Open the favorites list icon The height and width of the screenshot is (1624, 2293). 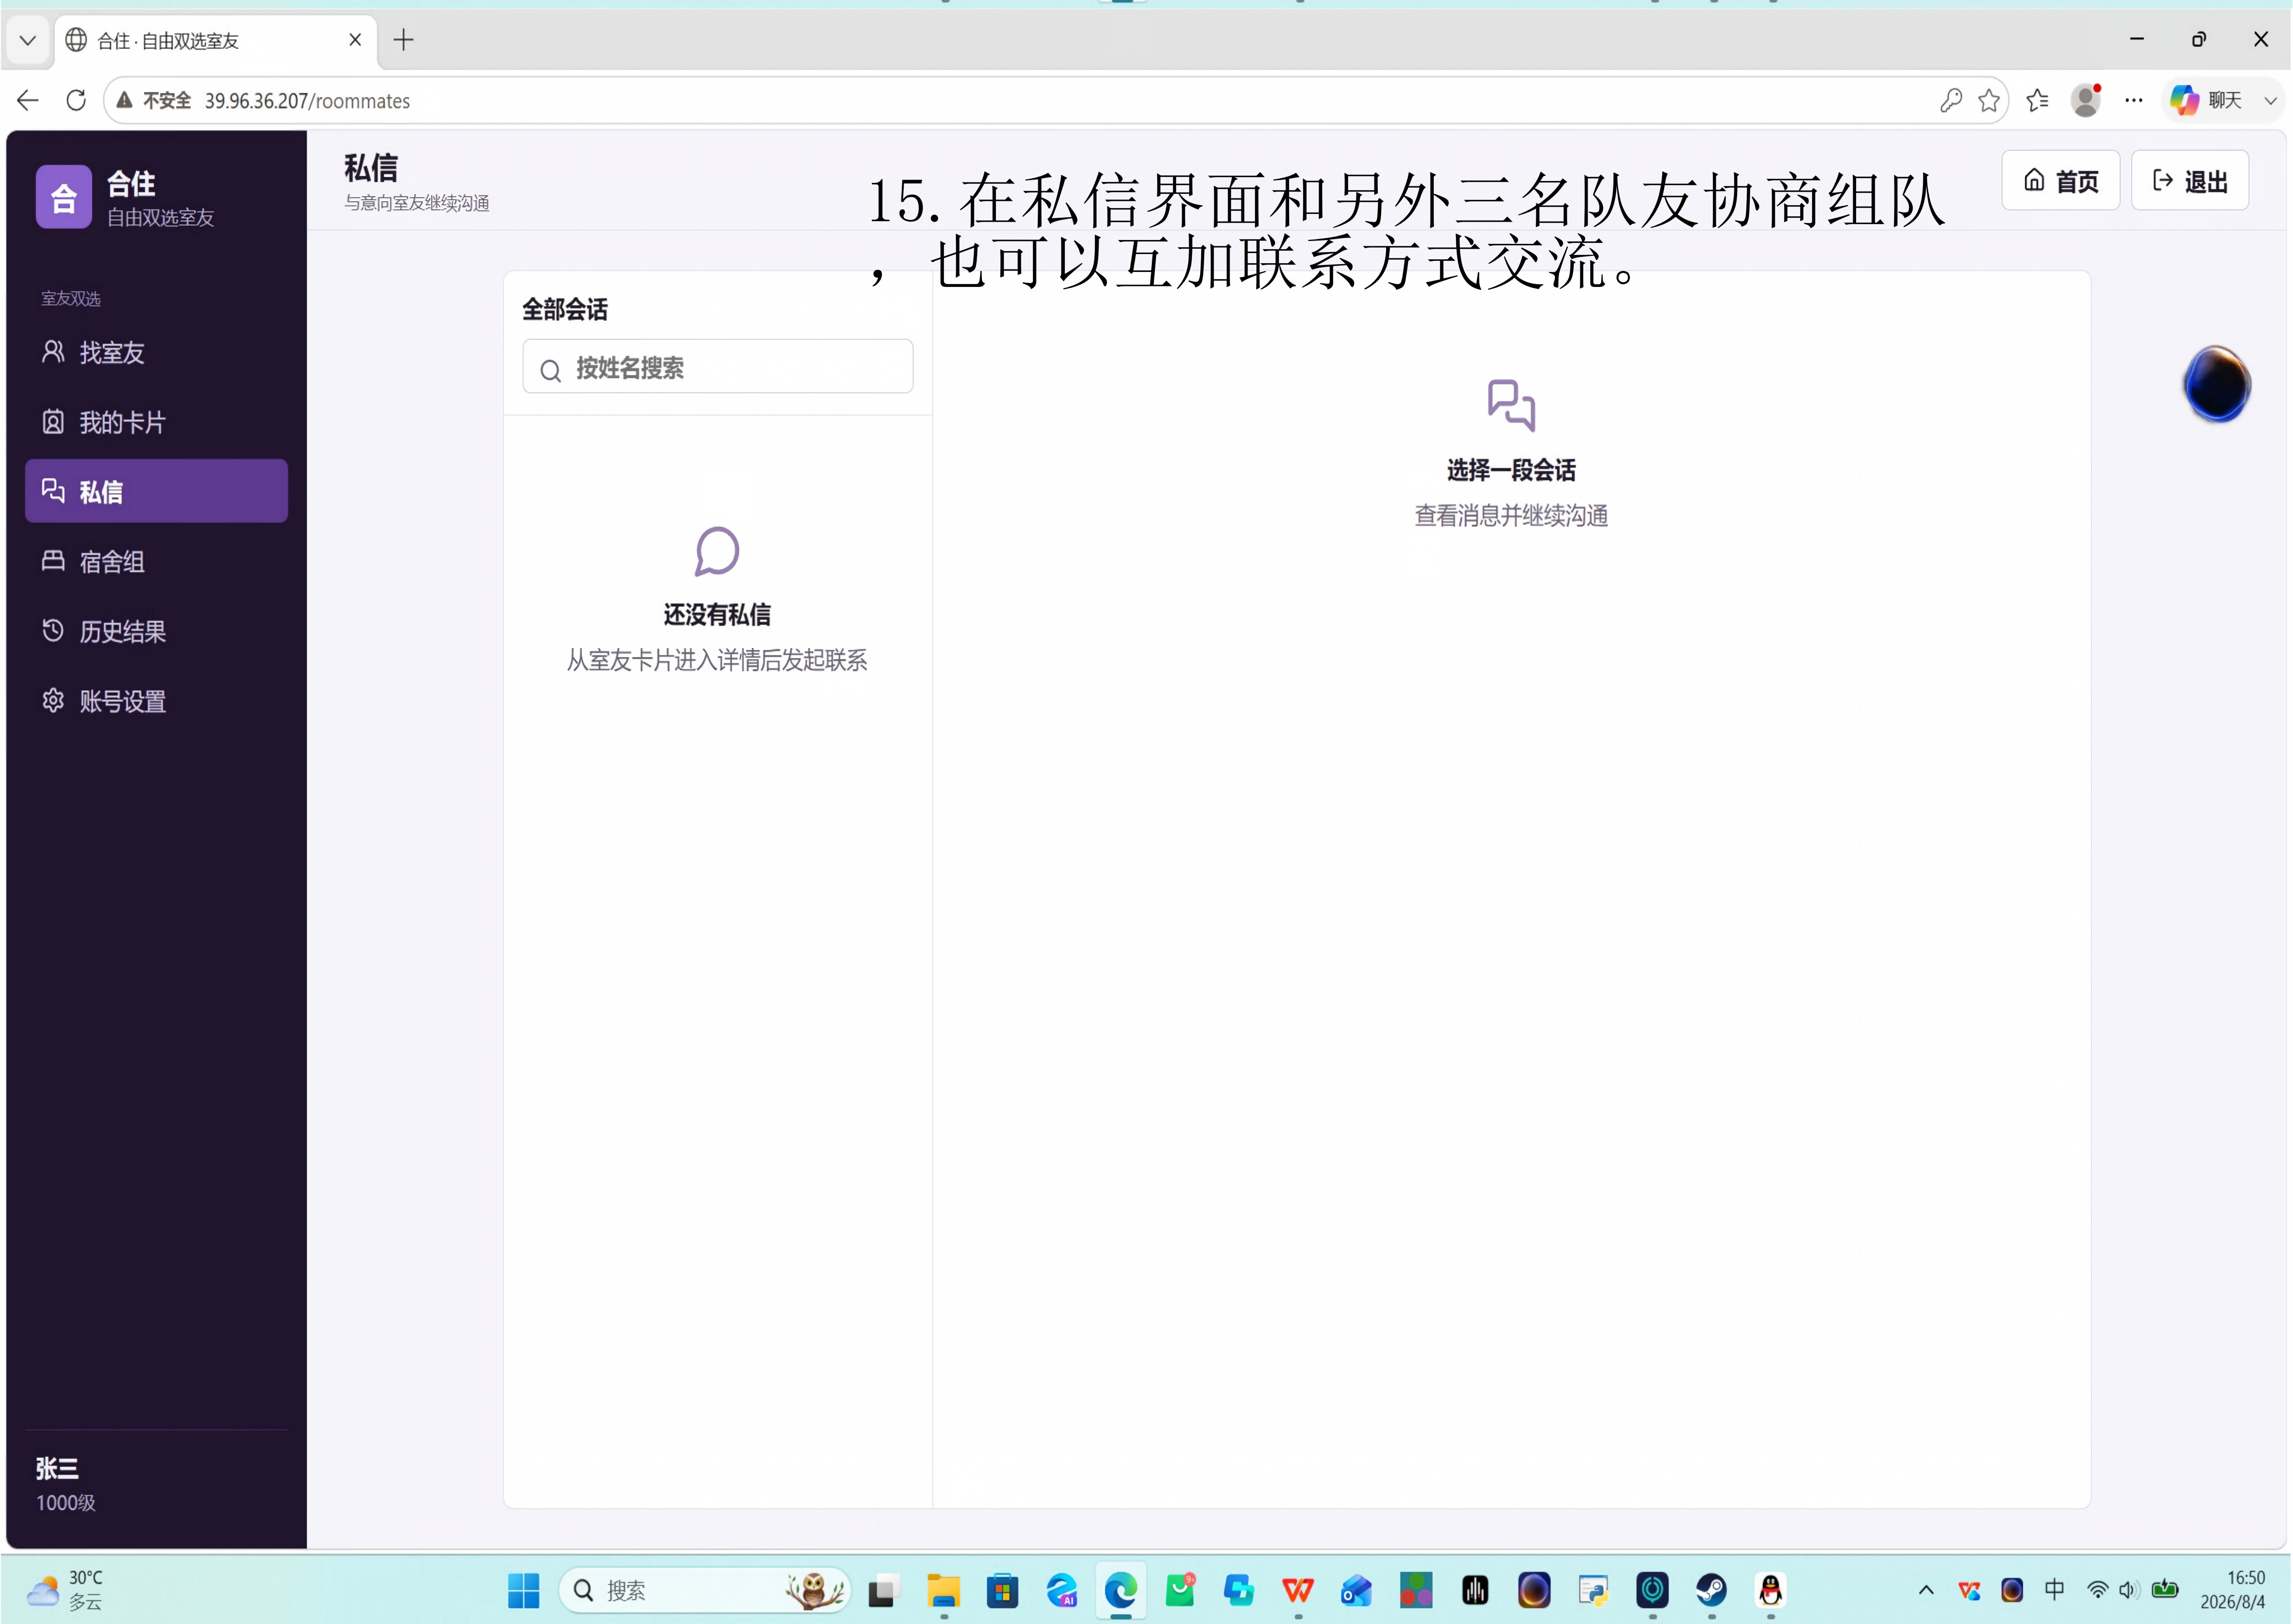pos(2037,100)
